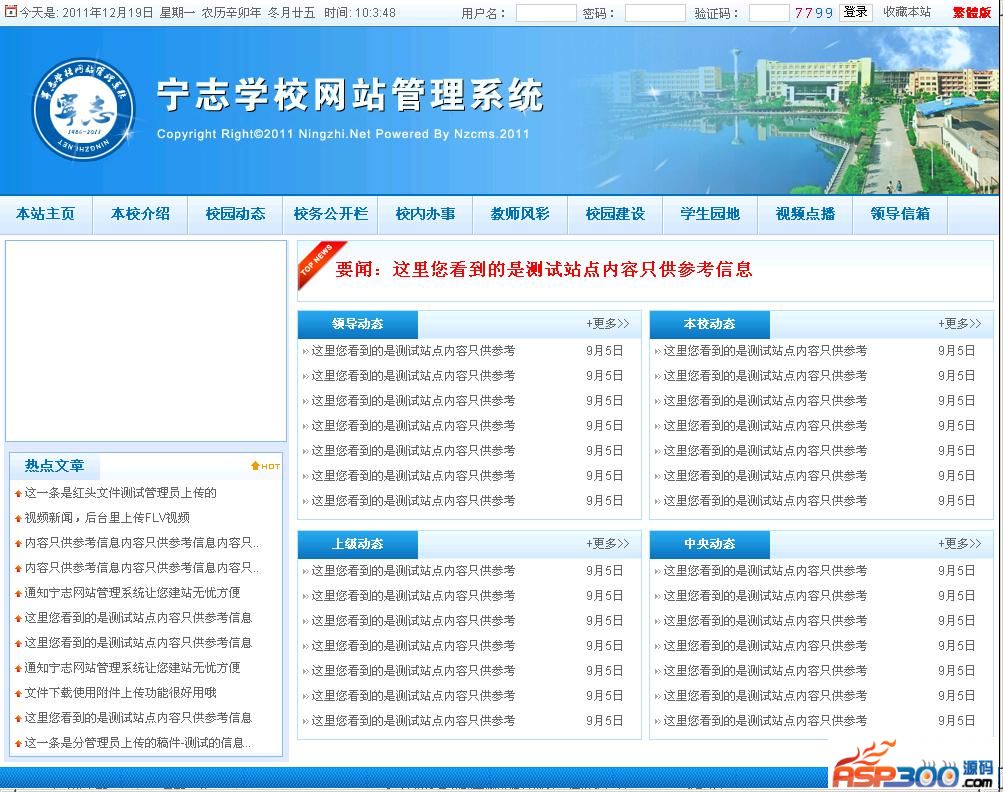
Task: Expand 更多 in the 本校动态 section
Action: (x=959, y=324)
